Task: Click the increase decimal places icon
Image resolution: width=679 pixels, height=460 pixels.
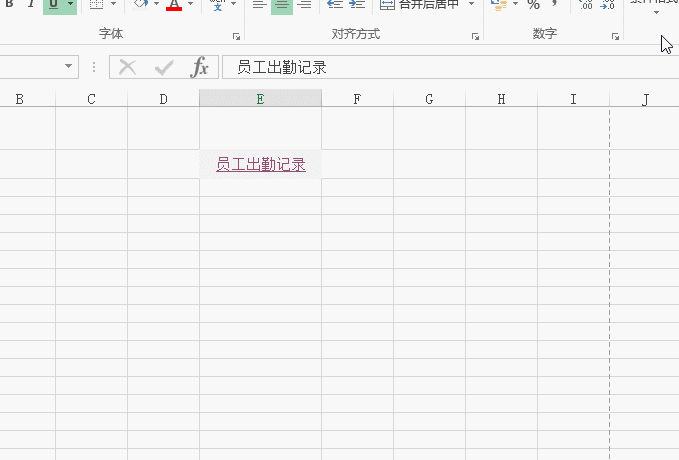Action: point(585,5)
